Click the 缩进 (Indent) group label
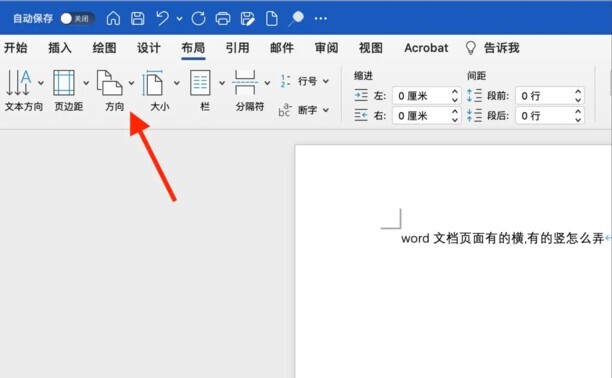This screenshot has height=378, width=612. (363, 76)
